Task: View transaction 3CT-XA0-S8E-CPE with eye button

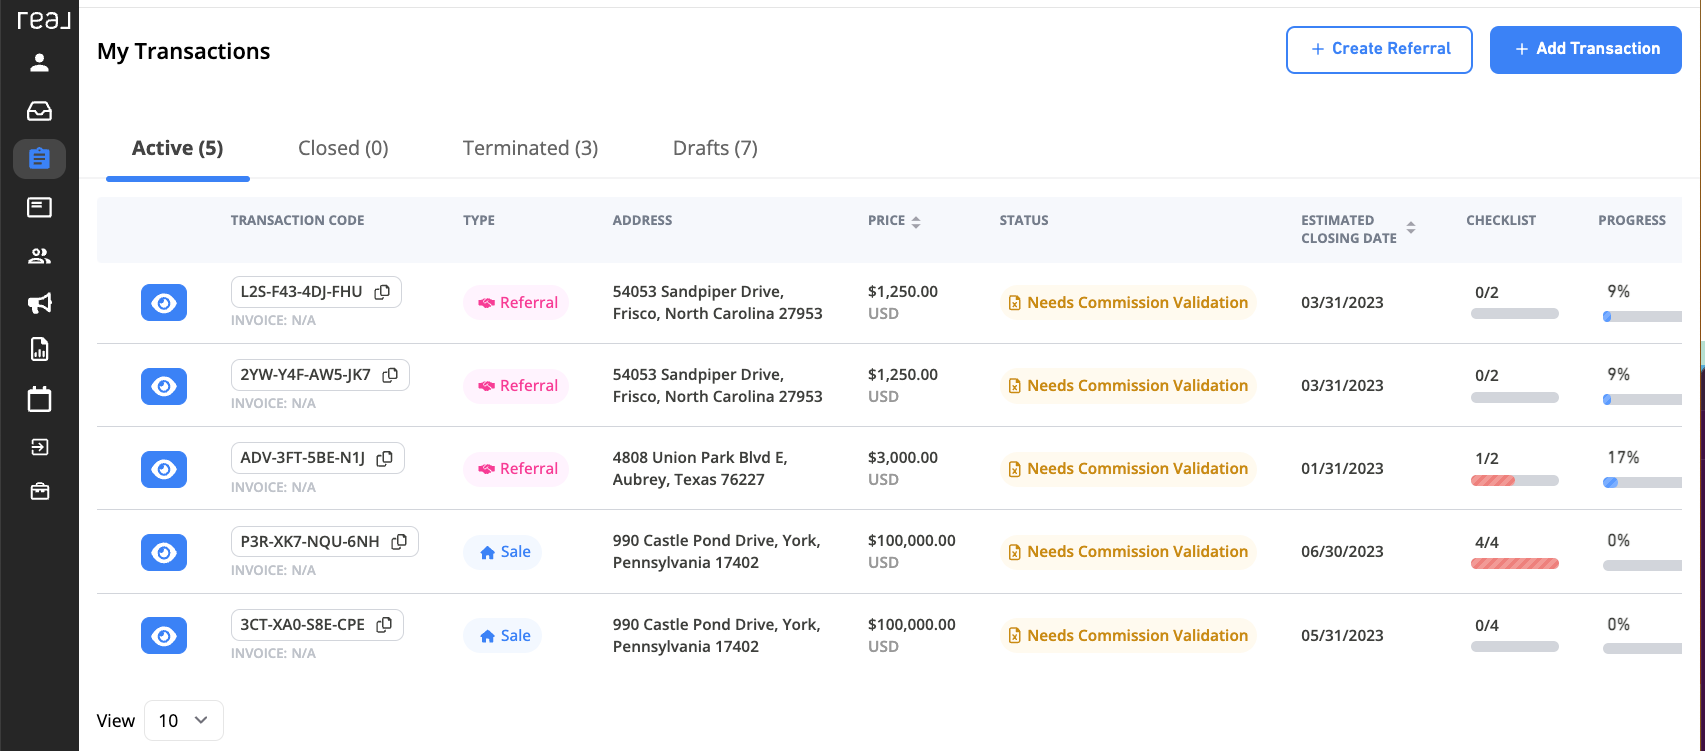Action: [164, 635]
